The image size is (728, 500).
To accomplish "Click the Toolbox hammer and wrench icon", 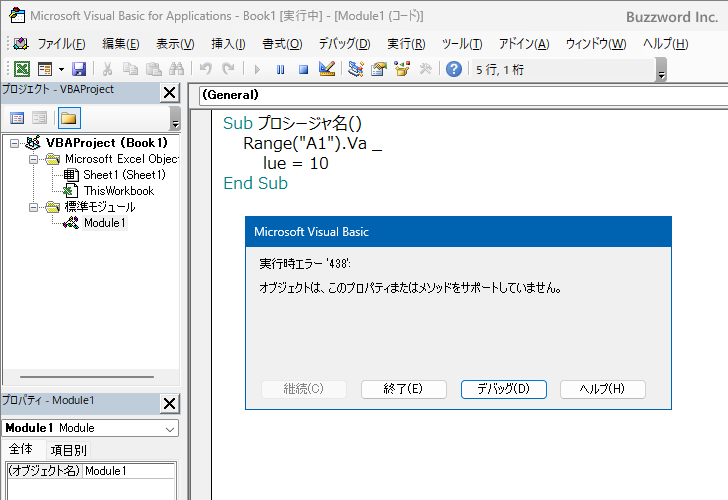I will pos(425,69).
